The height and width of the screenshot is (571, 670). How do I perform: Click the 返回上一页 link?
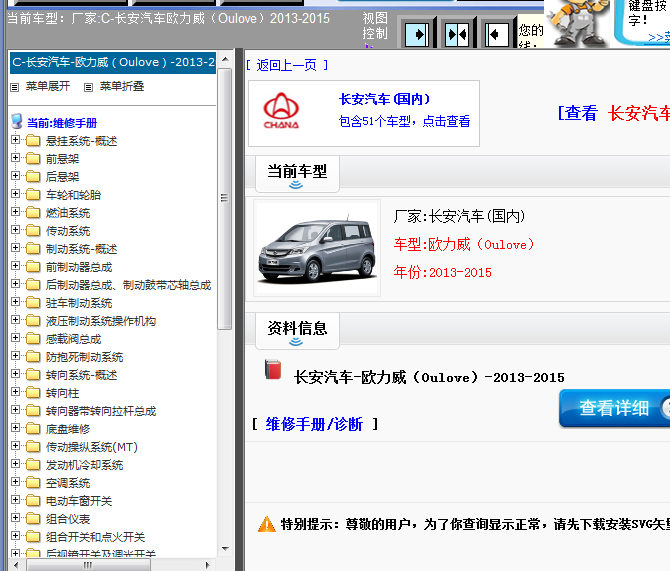(287, 65)
